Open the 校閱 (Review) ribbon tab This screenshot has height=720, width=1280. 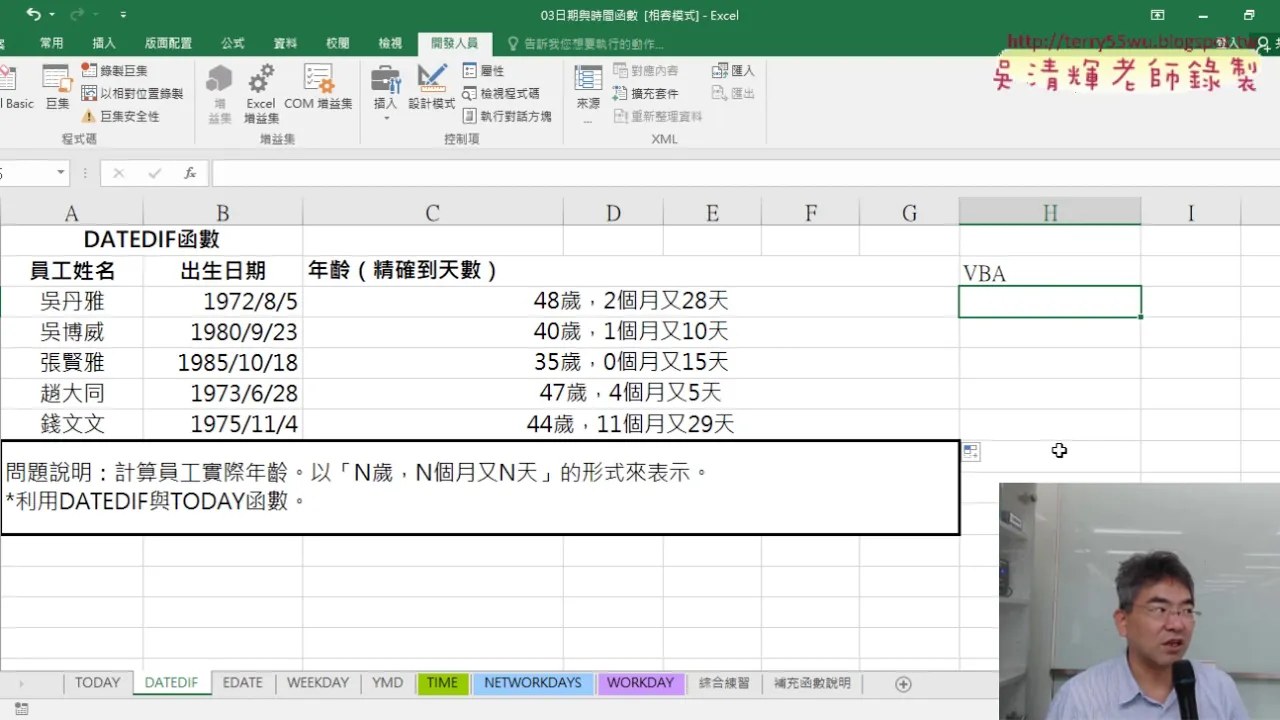click(x=338, y=43)
